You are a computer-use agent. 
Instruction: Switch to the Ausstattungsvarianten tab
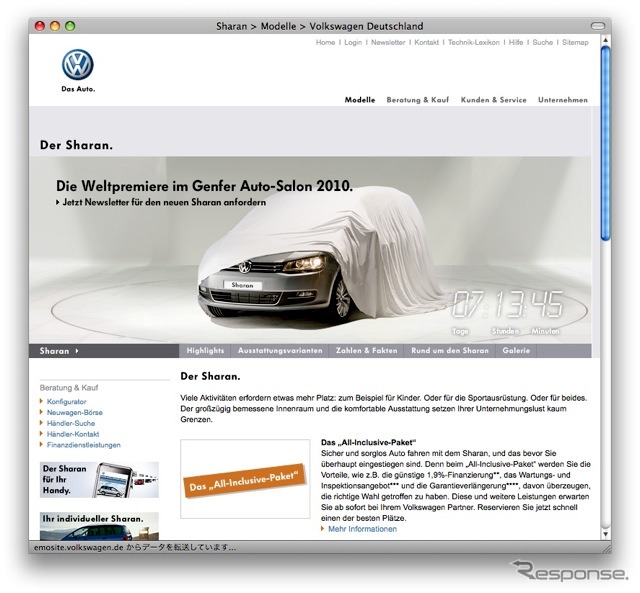(x=280, y=351)
